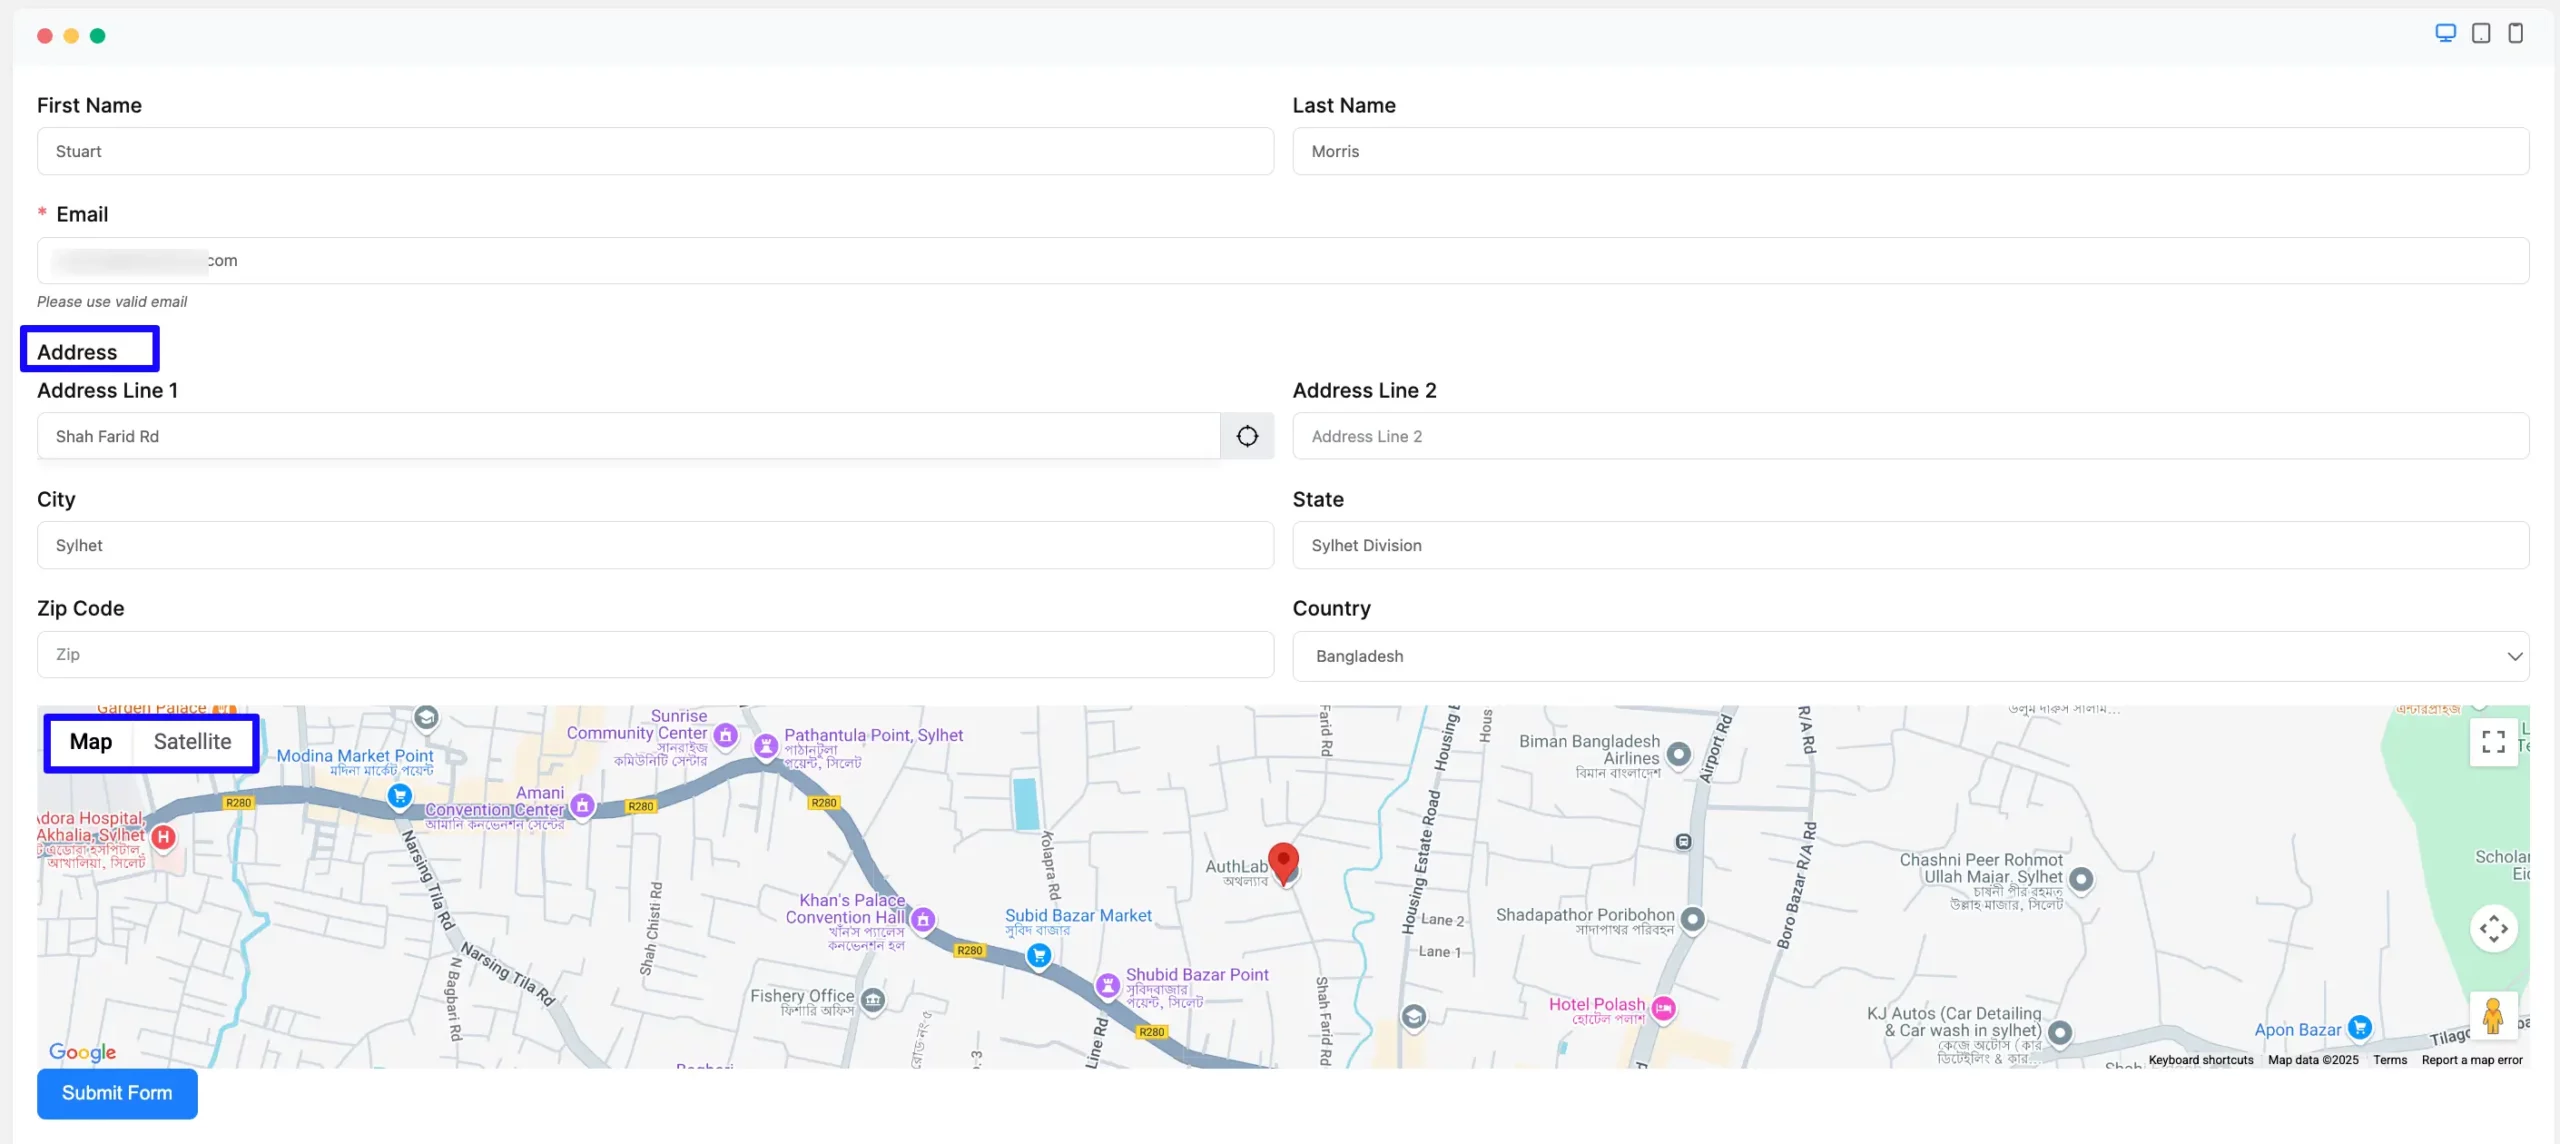
Task: Click map camera pan control icon
Action: click(x=2493, y=928)
